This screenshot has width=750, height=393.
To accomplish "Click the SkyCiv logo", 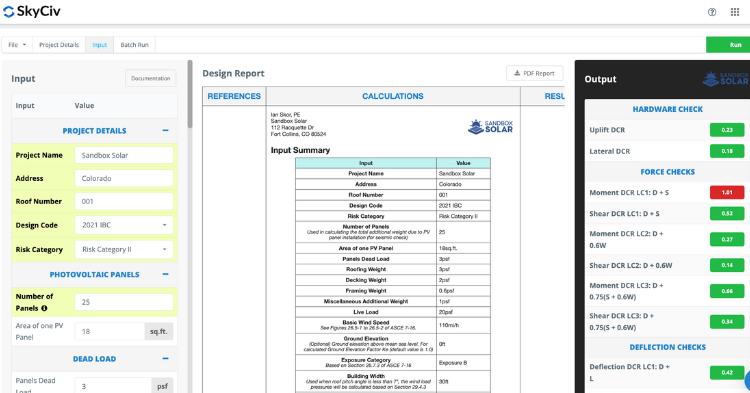I will pyautogui.click(x=32, y=11).
